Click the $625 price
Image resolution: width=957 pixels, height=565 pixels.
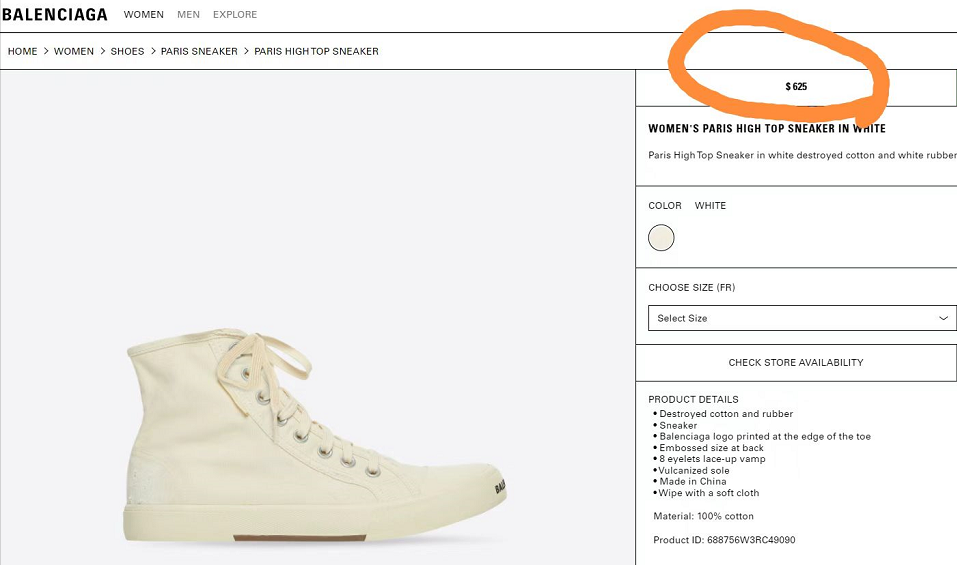point(796,87)
